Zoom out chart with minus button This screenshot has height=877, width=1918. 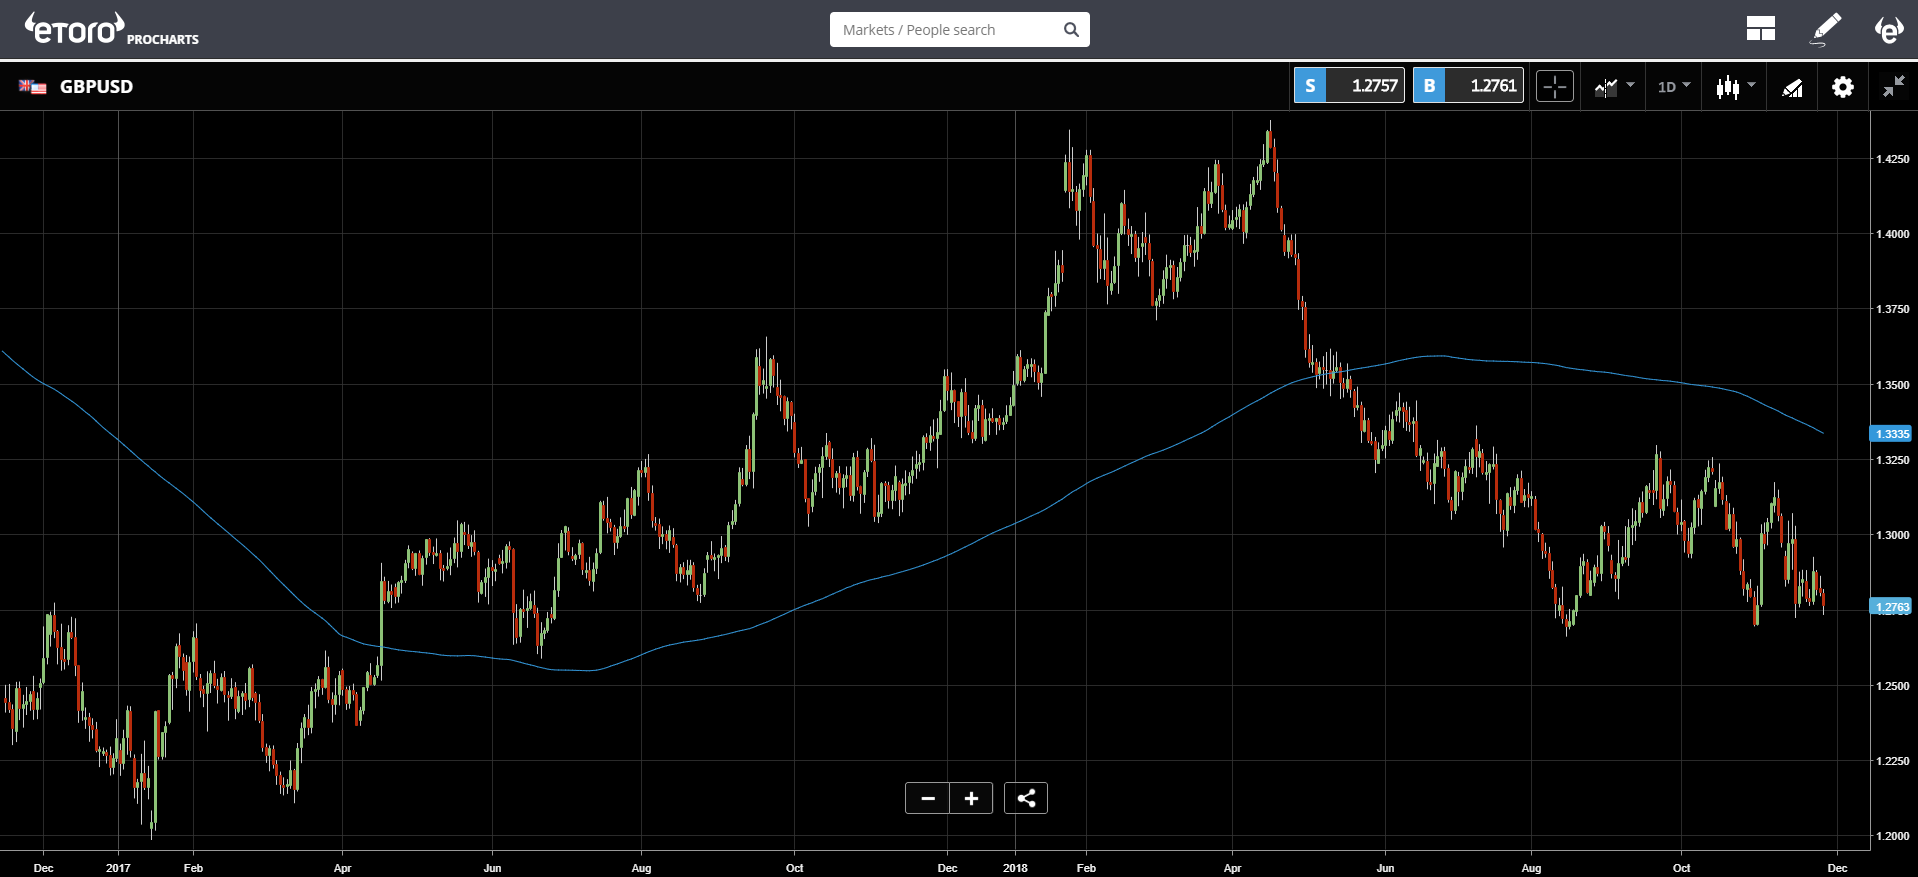[x=927, y=798]
